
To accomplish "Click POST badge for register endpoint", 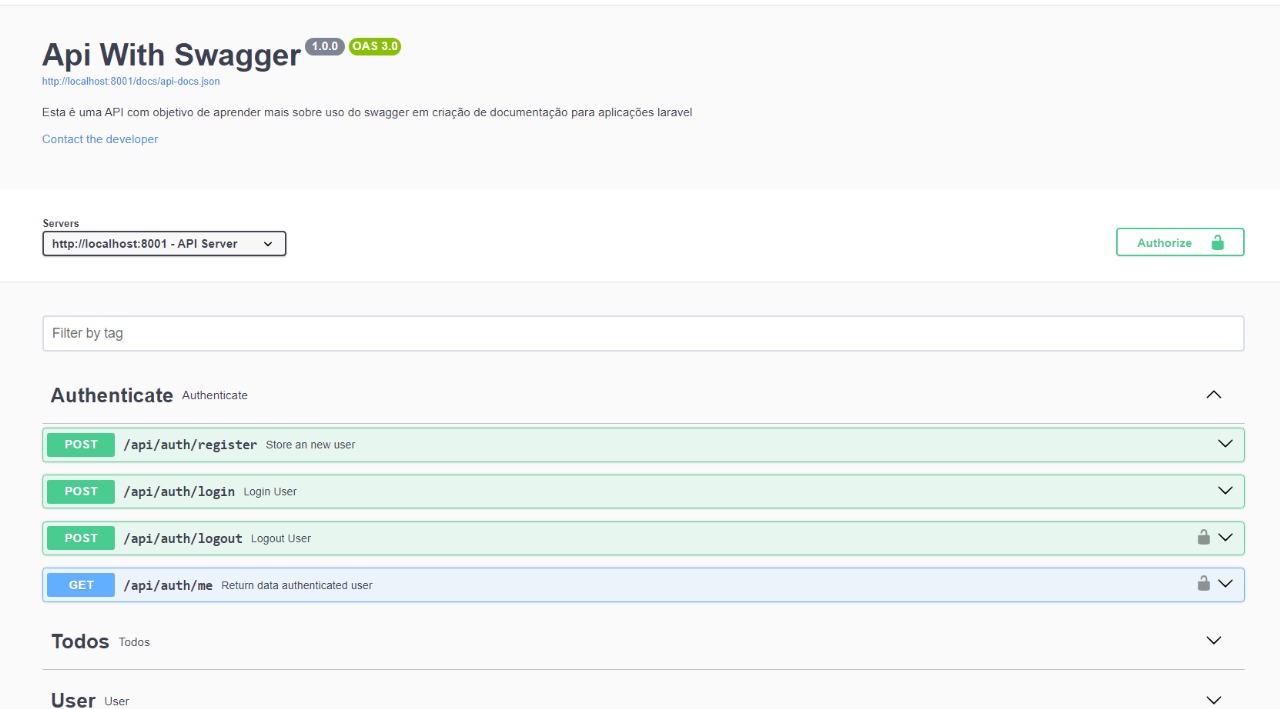I will [81, 444].
